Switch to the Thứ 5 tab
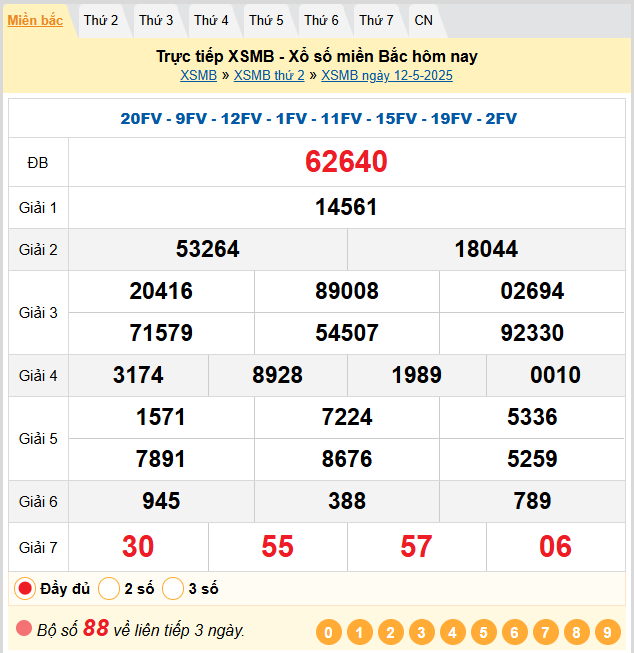The image size is (634, 653). 266,20
